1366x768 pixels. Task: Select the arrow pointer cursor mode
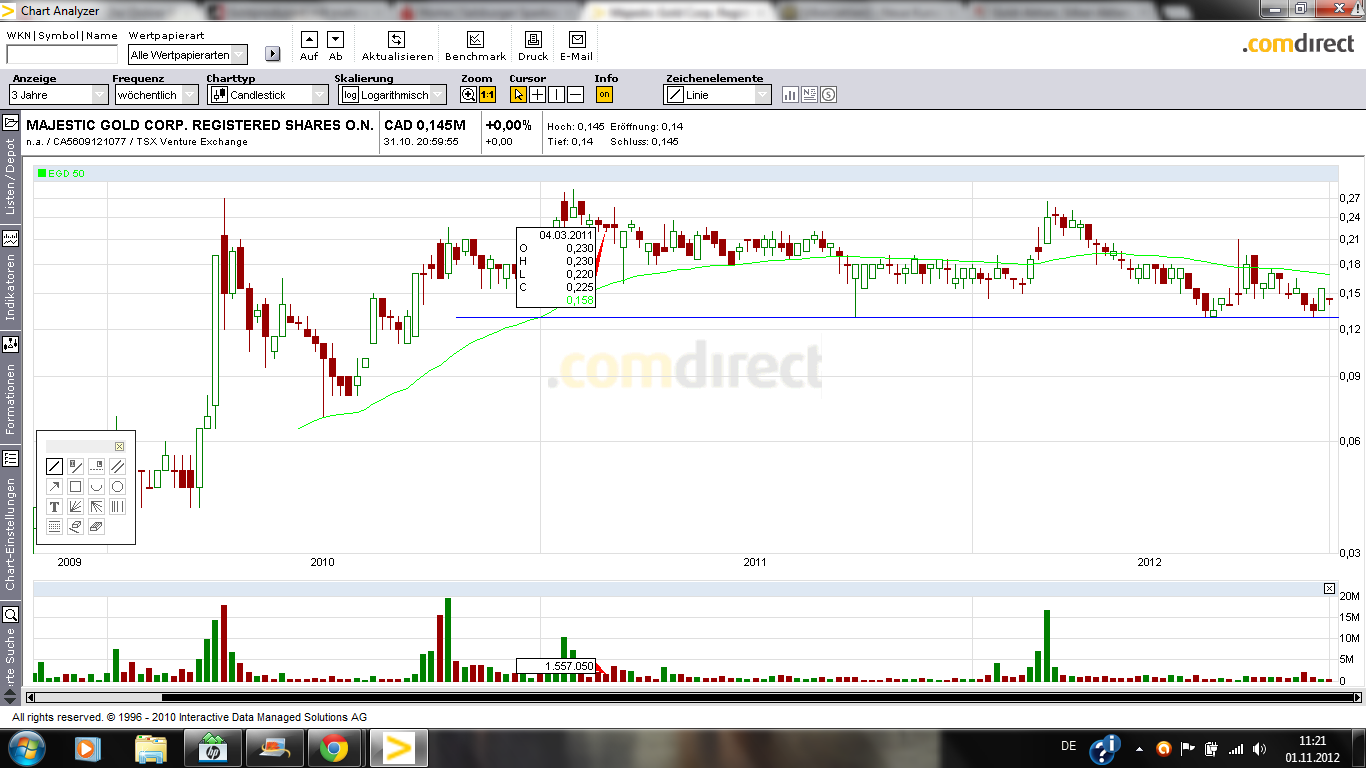[x=518, y=95]
